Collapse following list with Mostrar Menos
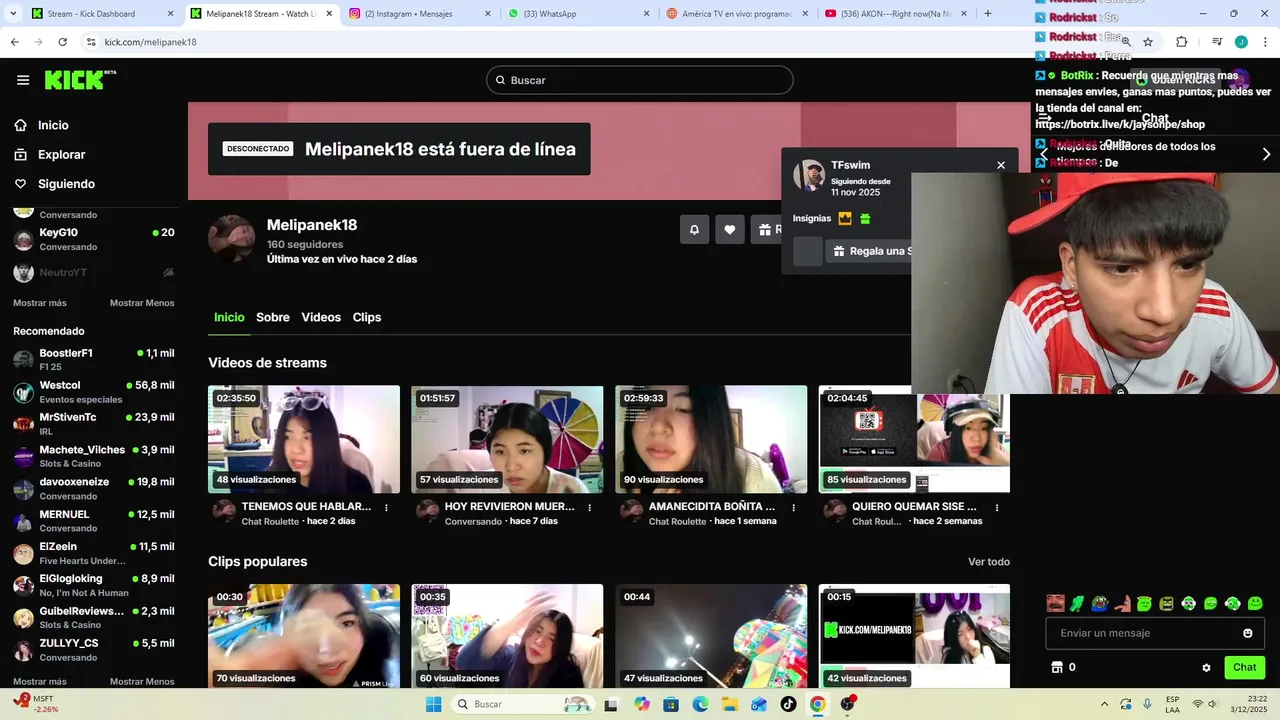The width and height of the screenshot is (1280, 720). pyautogui.click(x=142, y=303)
